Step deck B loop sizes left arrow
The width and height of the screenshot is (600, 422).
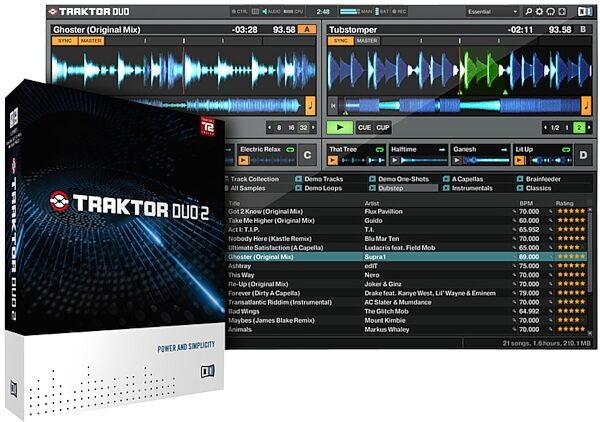point(546,127)
